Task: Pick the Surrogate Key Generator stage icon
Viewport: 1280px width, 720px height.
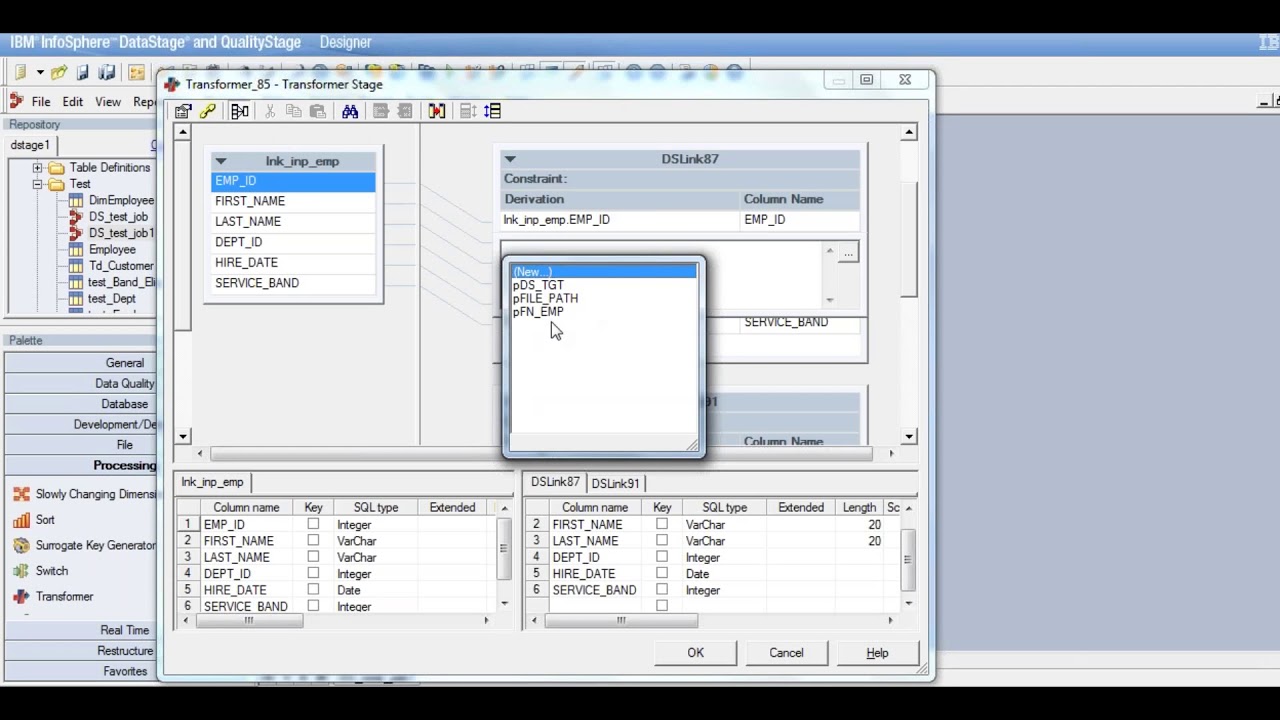Action: coord(21,545)
